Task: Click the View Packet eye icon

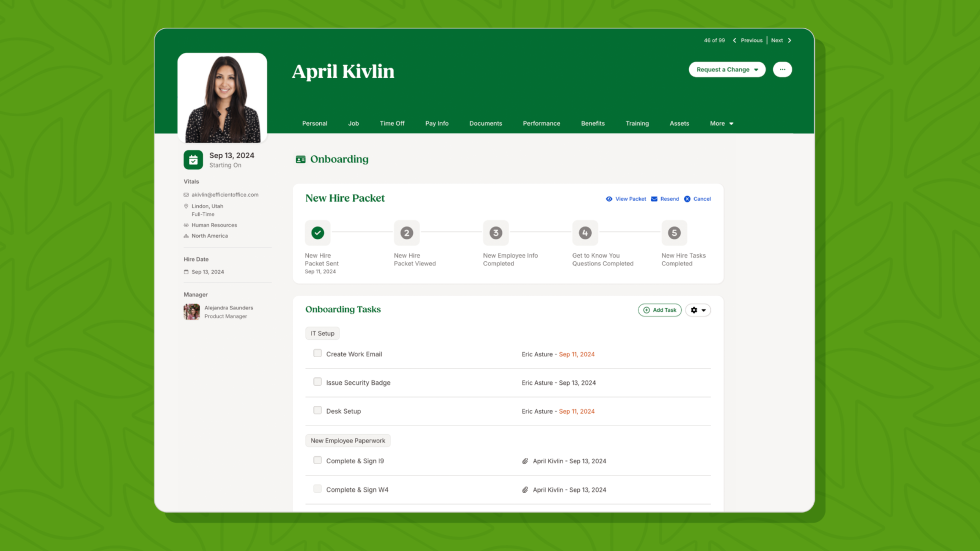Action: coord(609,199)
